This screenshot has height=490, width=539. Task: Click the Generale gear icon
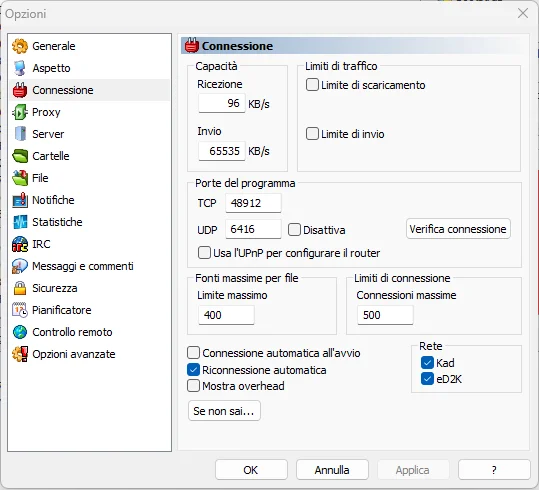point(20,46)
